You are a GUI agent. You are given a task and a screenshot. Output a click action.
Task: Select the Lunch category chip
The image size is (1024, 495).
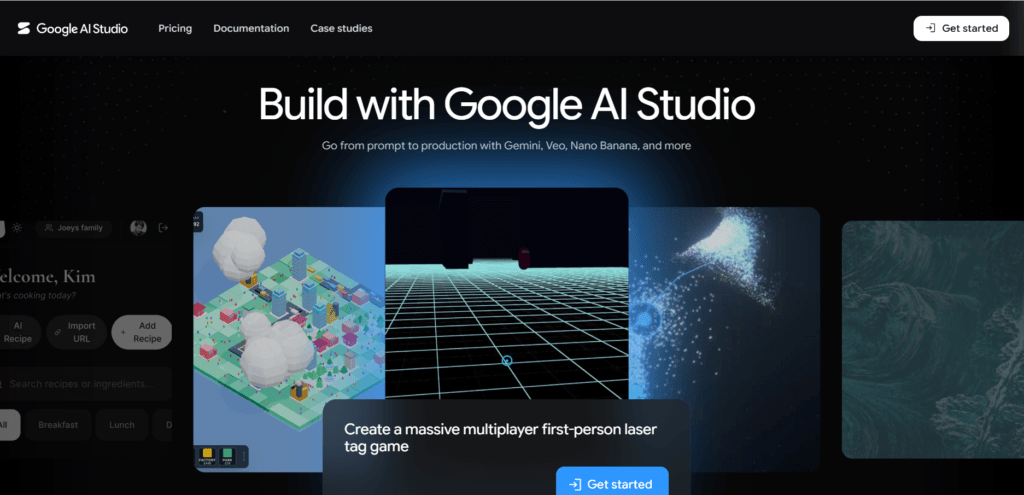[x=121, y=425]
